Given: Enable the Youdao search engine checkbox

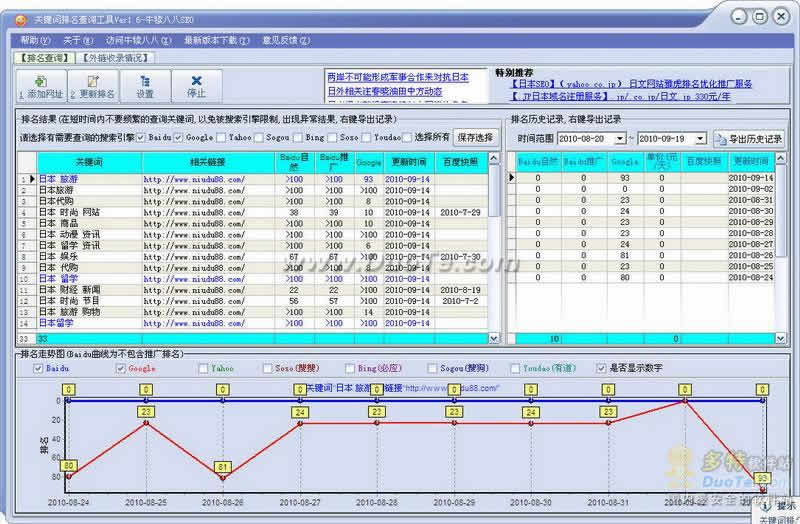Looking at the screenshot, I should click(x=366, y=138).
